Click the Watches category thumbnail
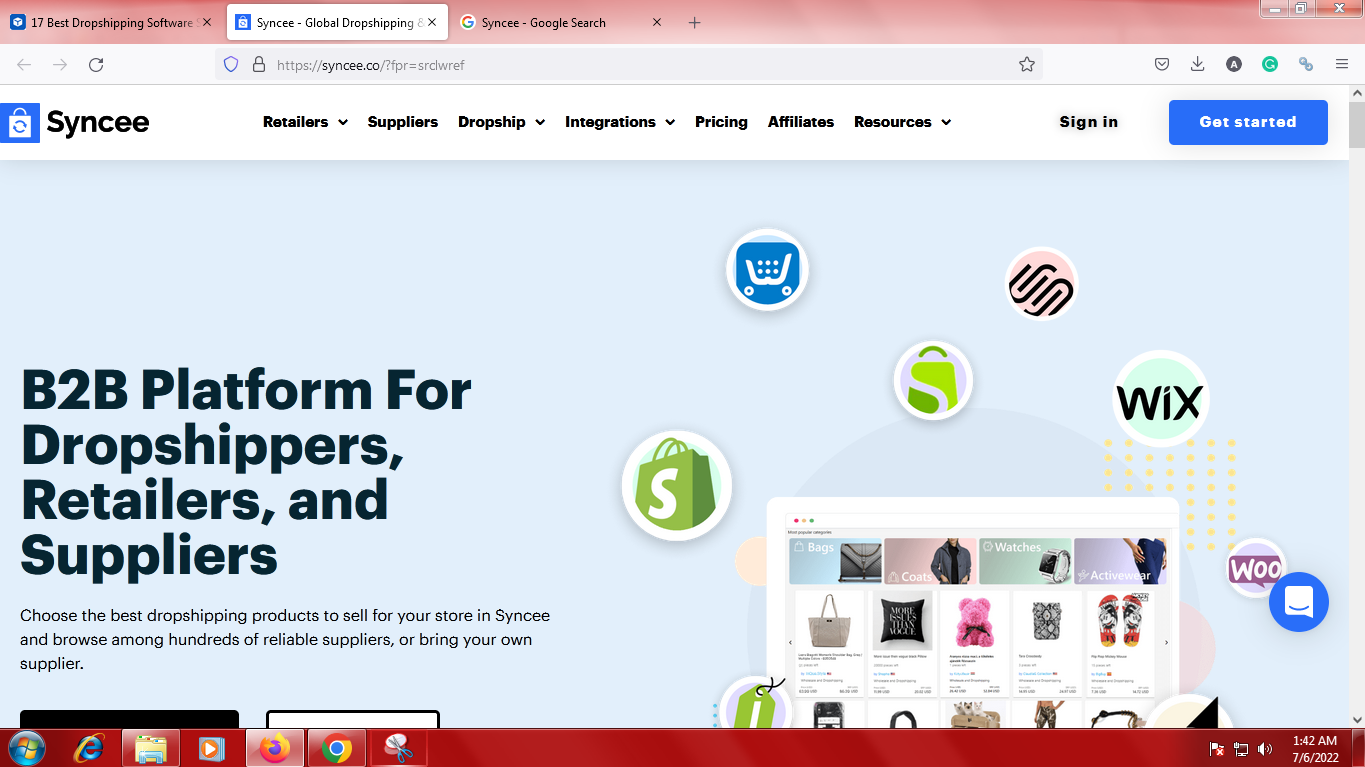This screenshot has height=767, width=1365. tap(1025, 561)
